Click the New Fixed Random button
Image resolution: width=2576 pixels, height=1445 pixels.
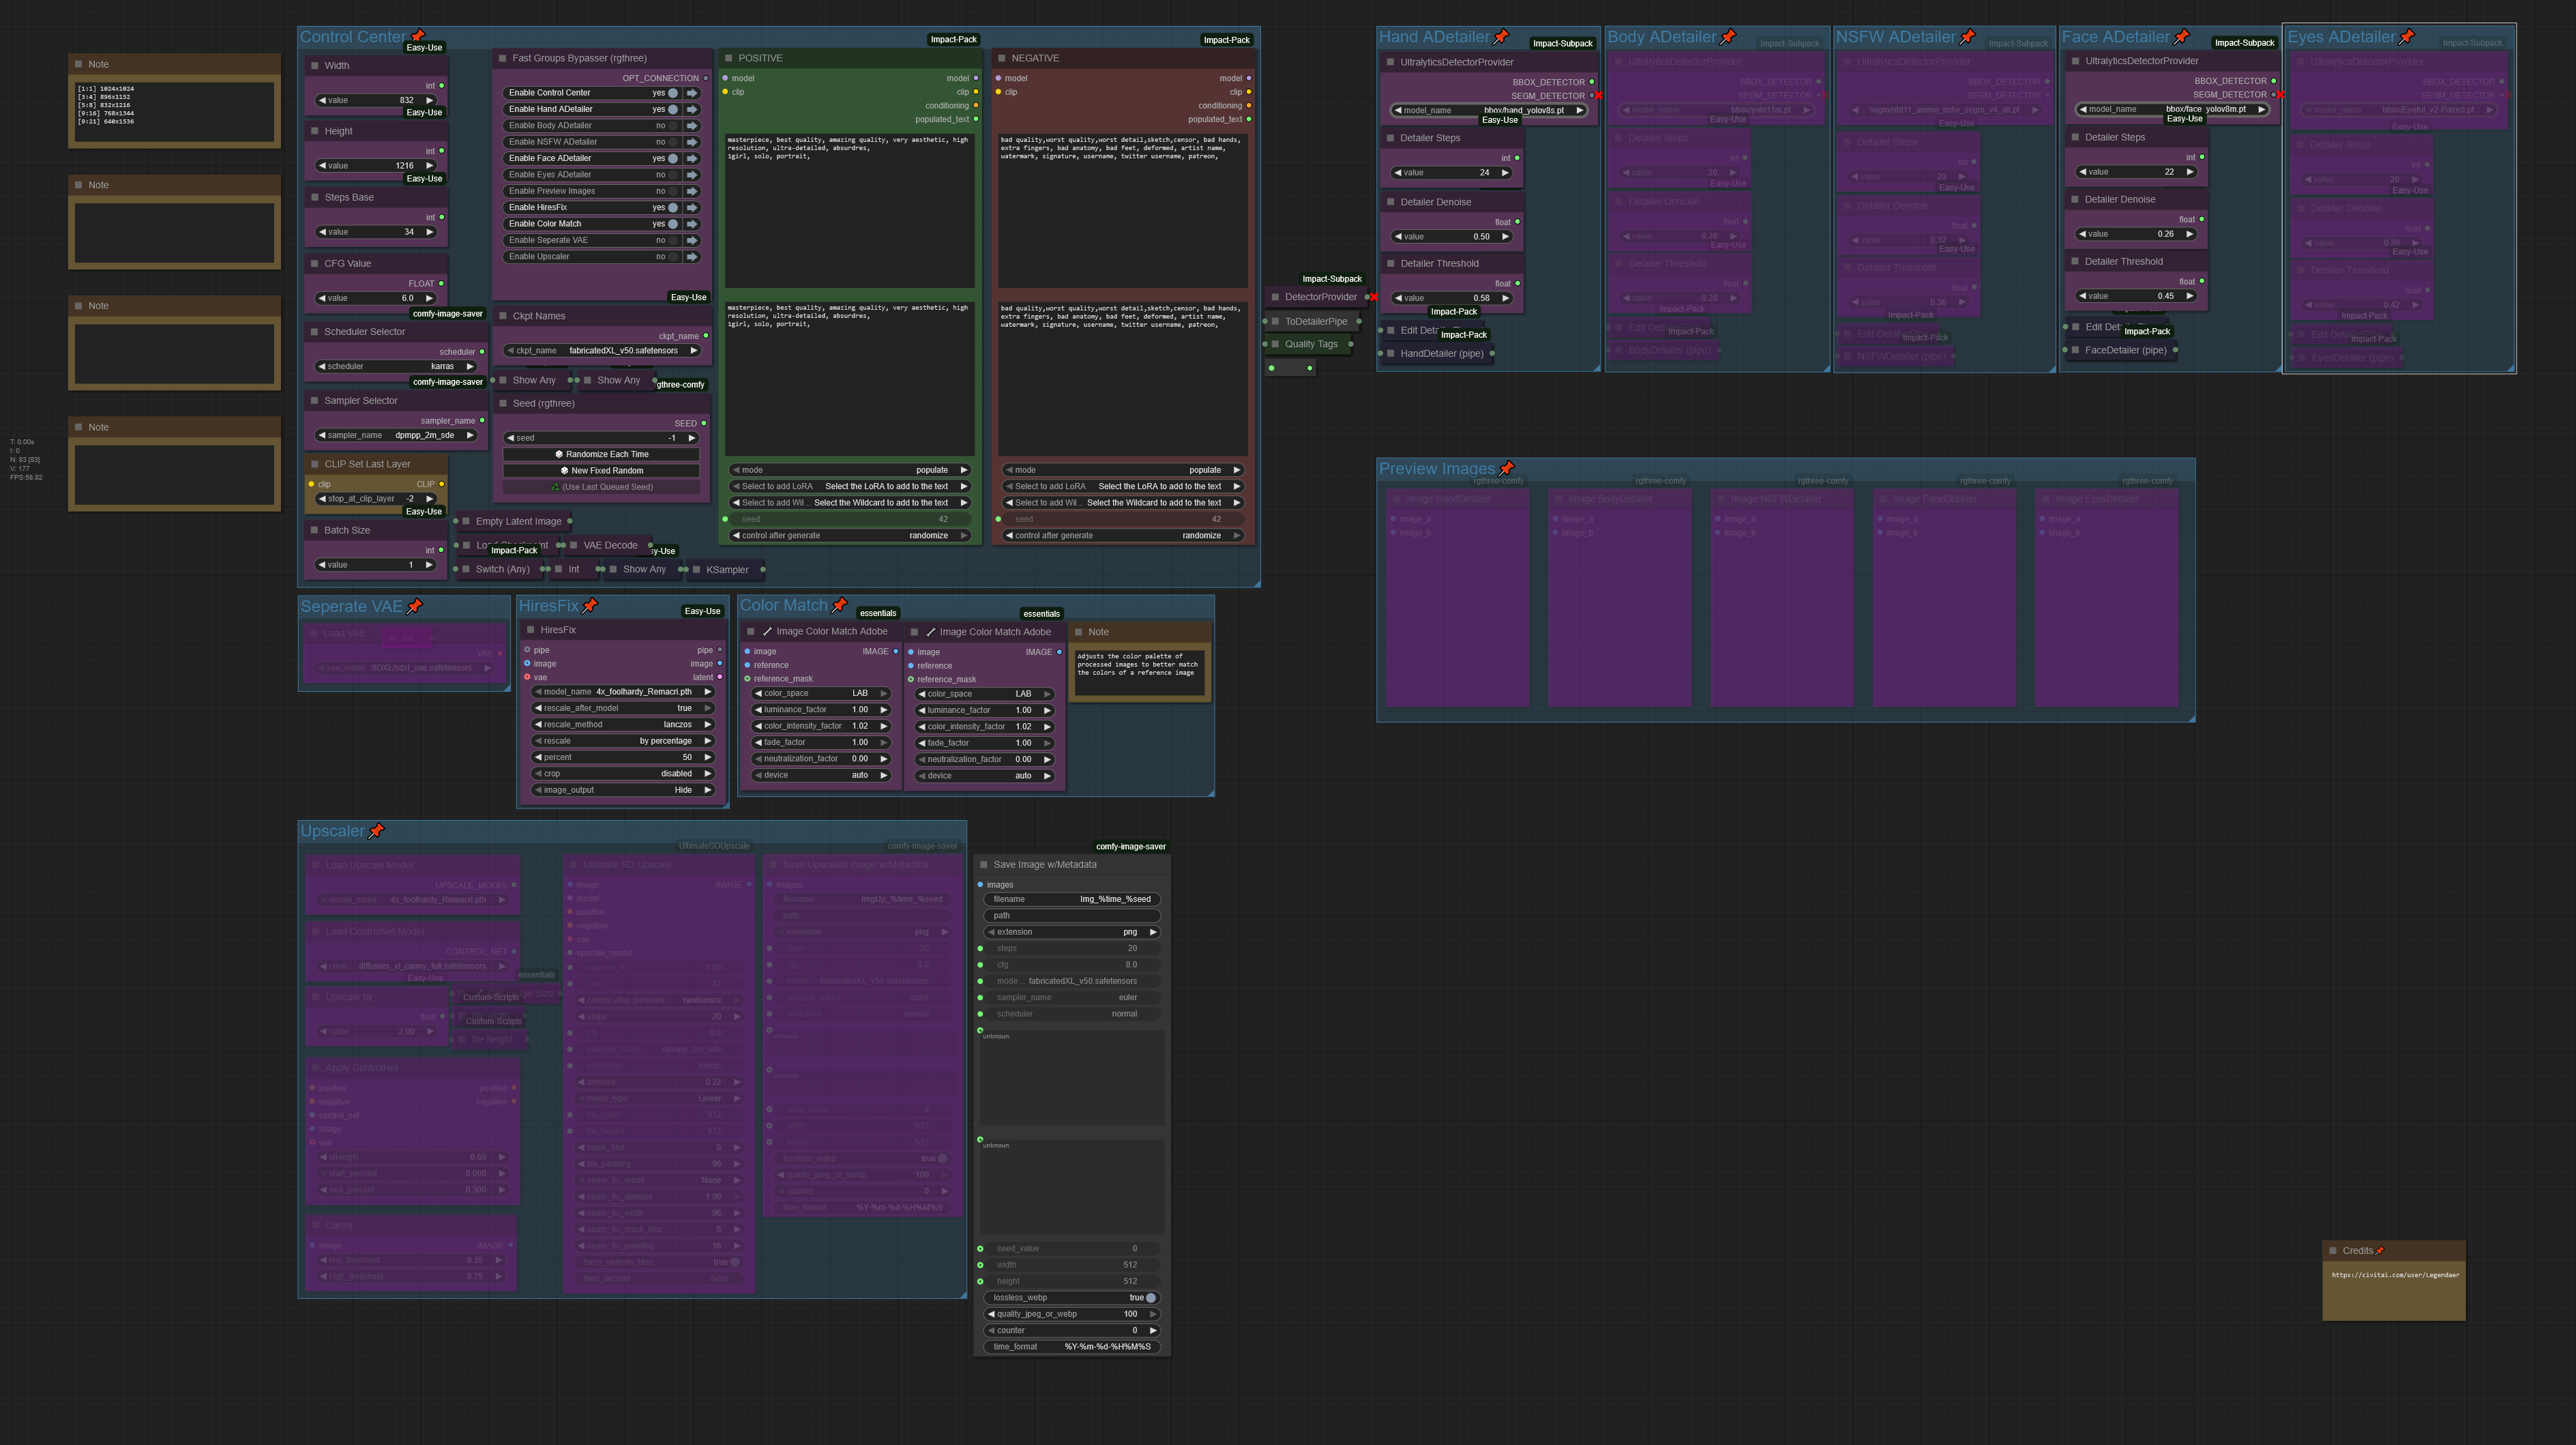[x=601, y=471]
